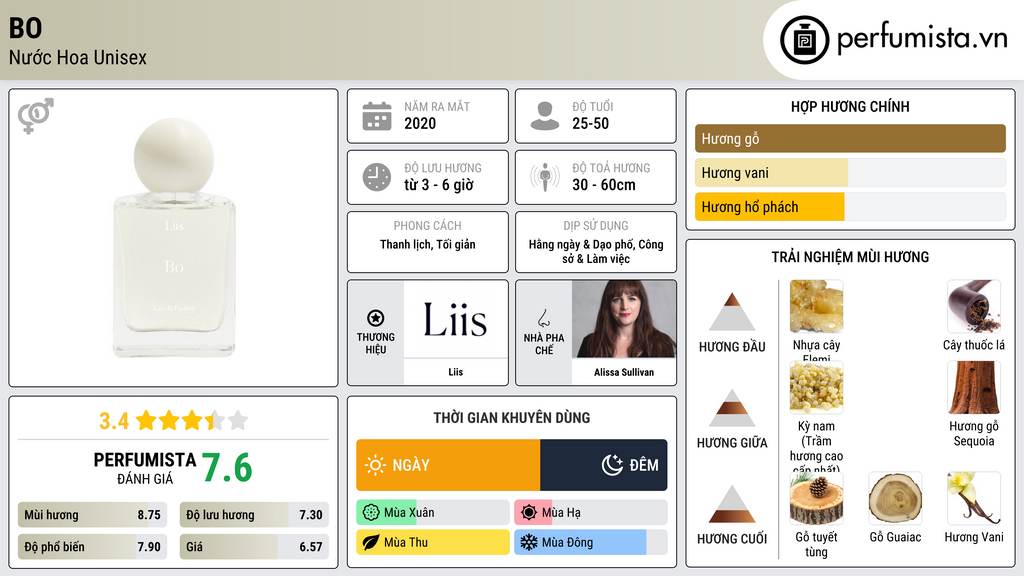Click the perfumista.vn perfume bottle logo icon
Viewport: 1024px width, 576px height.
[804, 40]
